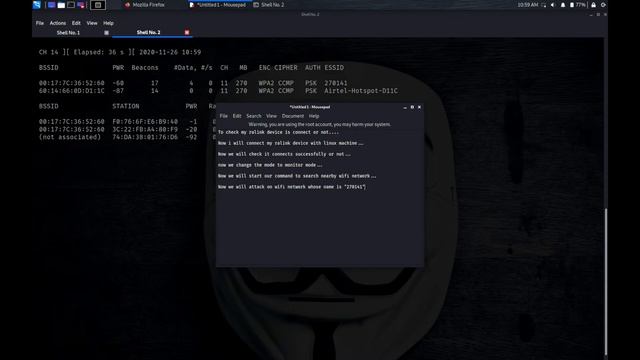Open the Mousepad Document menu
Screen dimensions: 640x360
pyautogui.click(x=293, y=116)
